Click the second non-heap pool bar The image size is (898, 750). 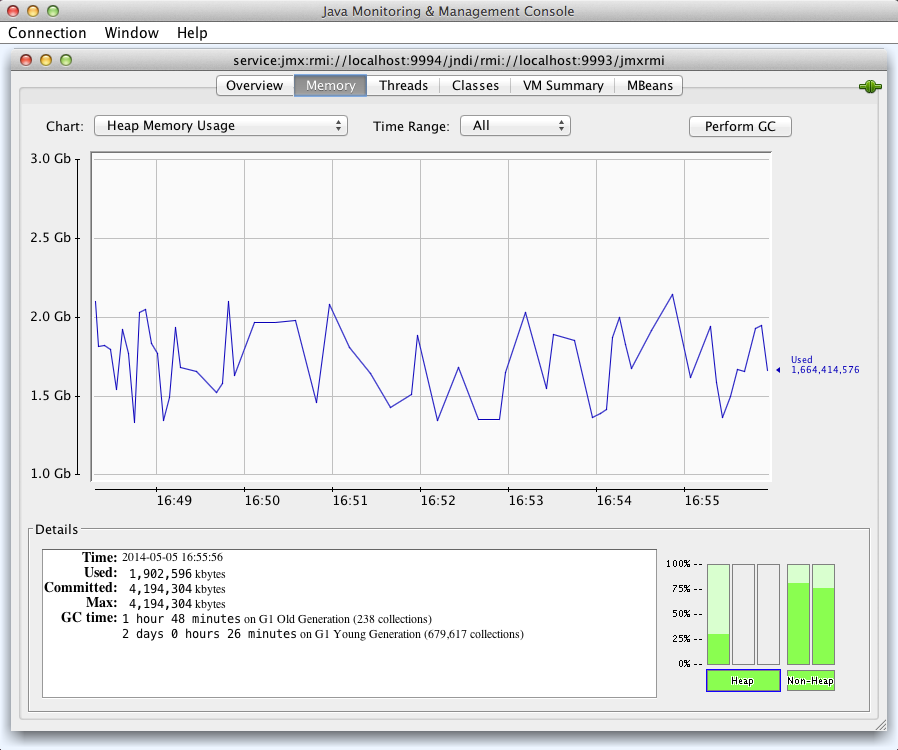(824, 614)
